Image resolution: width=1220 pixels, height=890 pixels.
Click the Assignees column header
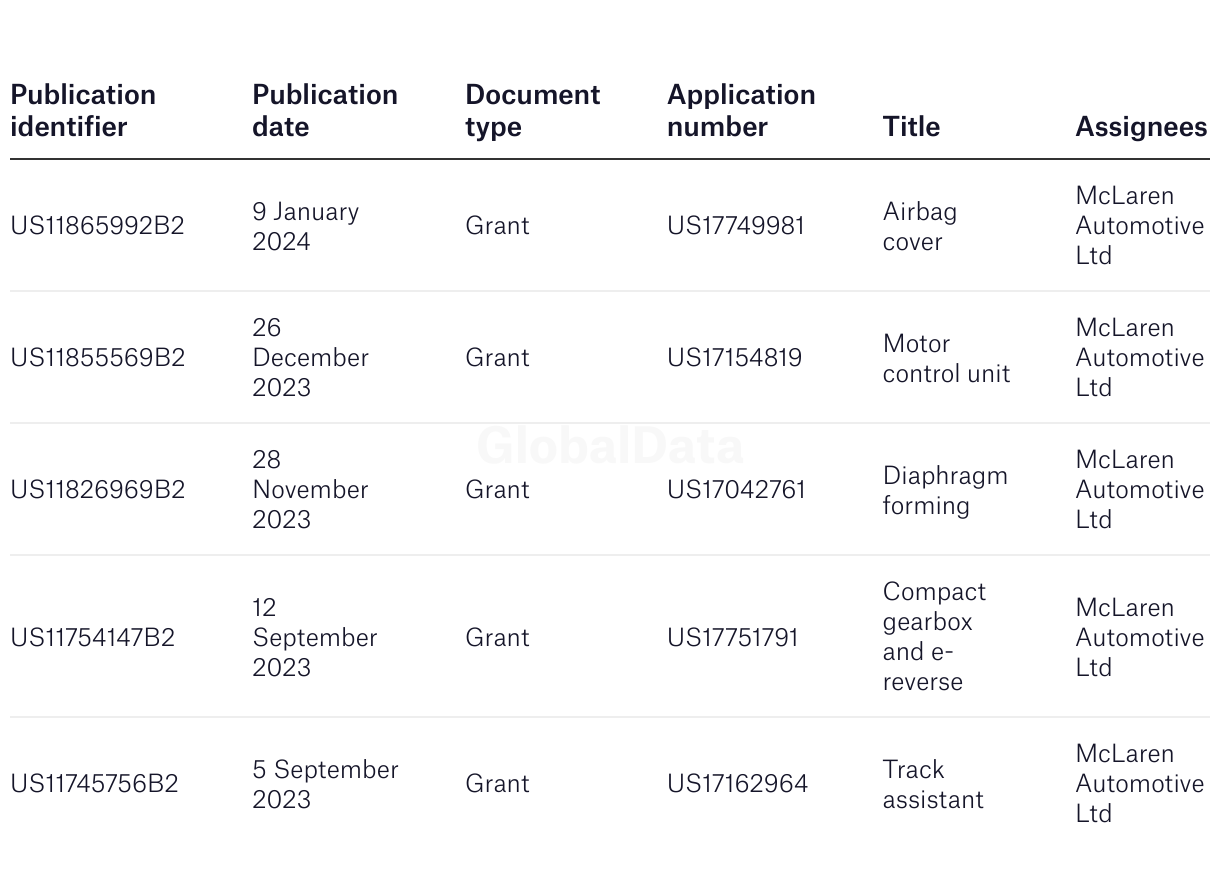click(1141, 127)
